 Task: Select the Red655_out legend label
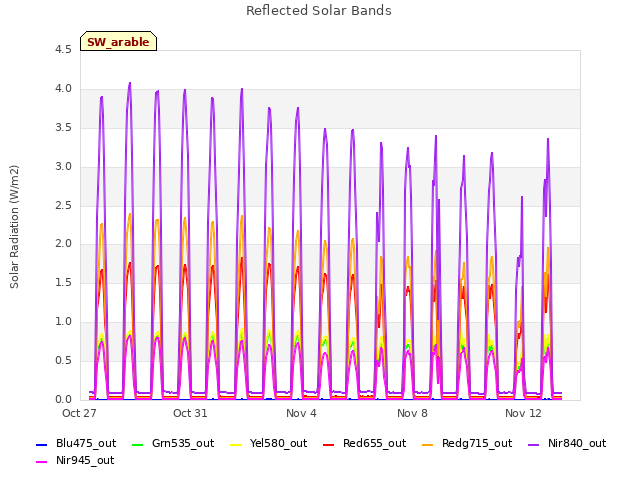tap(374, 444)
